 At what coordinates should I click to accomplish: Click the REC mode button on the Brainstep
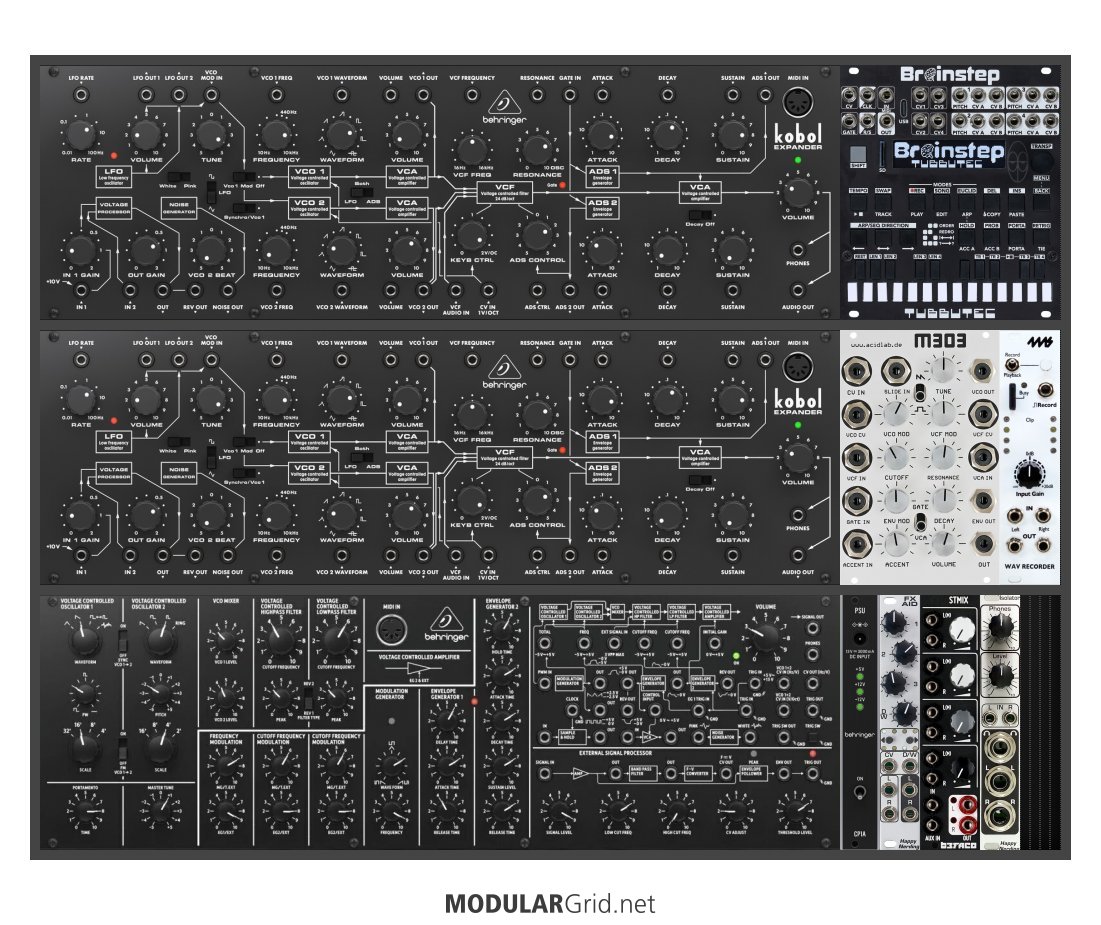click(917, 202)
